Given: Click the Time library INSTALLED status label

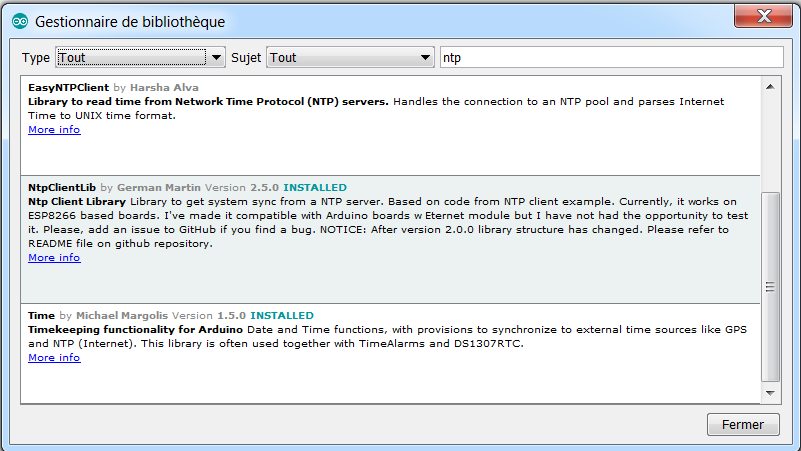Looking at the screenshot, I should (x=281, y=316).
